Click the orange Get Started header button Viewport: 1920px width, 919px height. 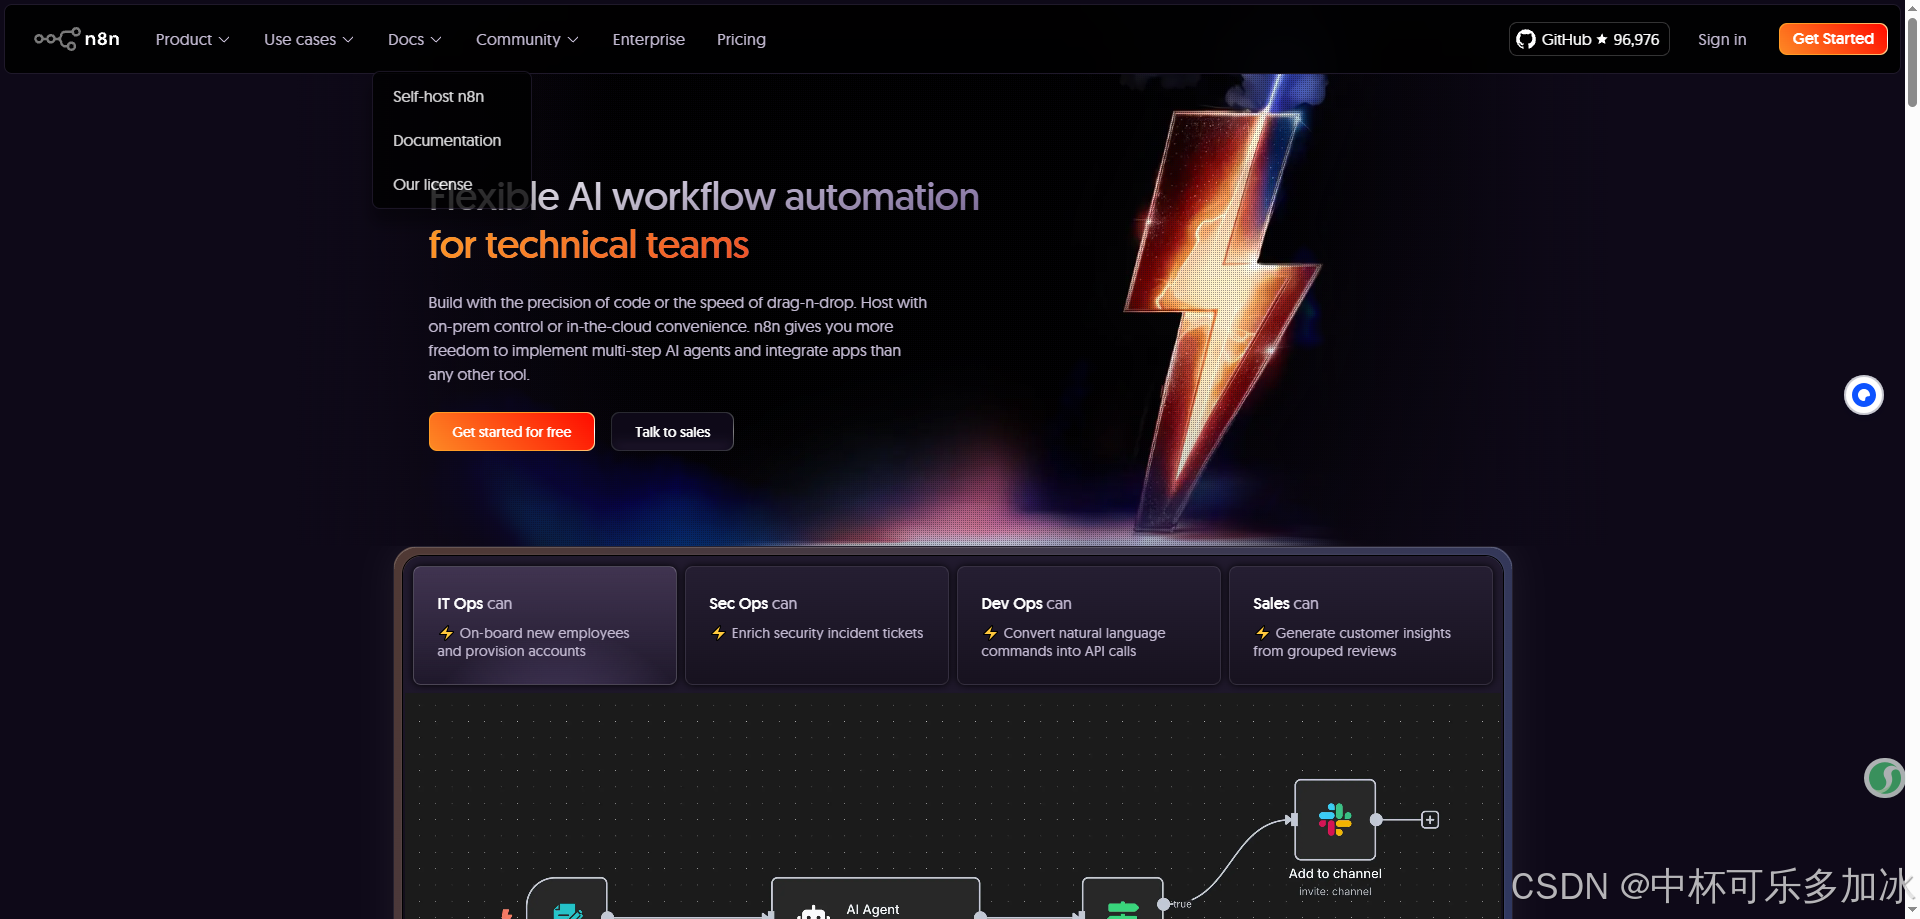1833,39
